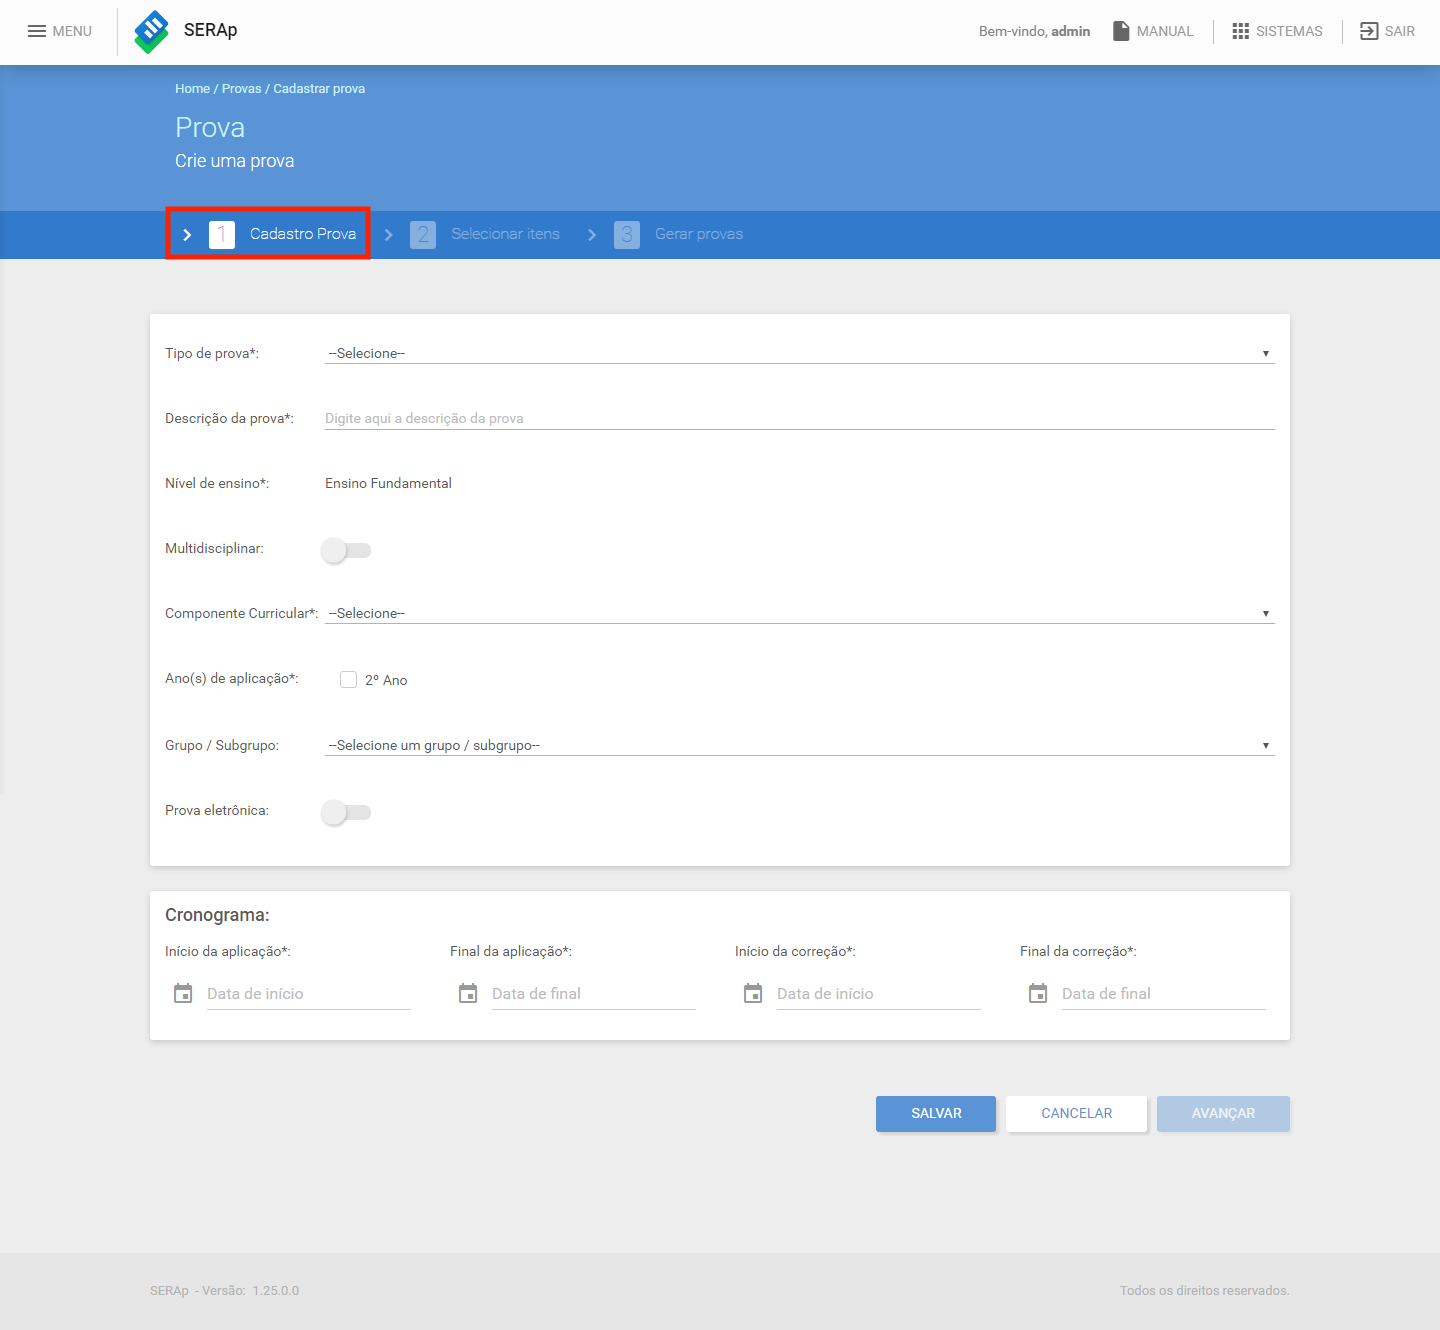
Task: Focus the Descrição da prova text field
Action: [799, 418]
